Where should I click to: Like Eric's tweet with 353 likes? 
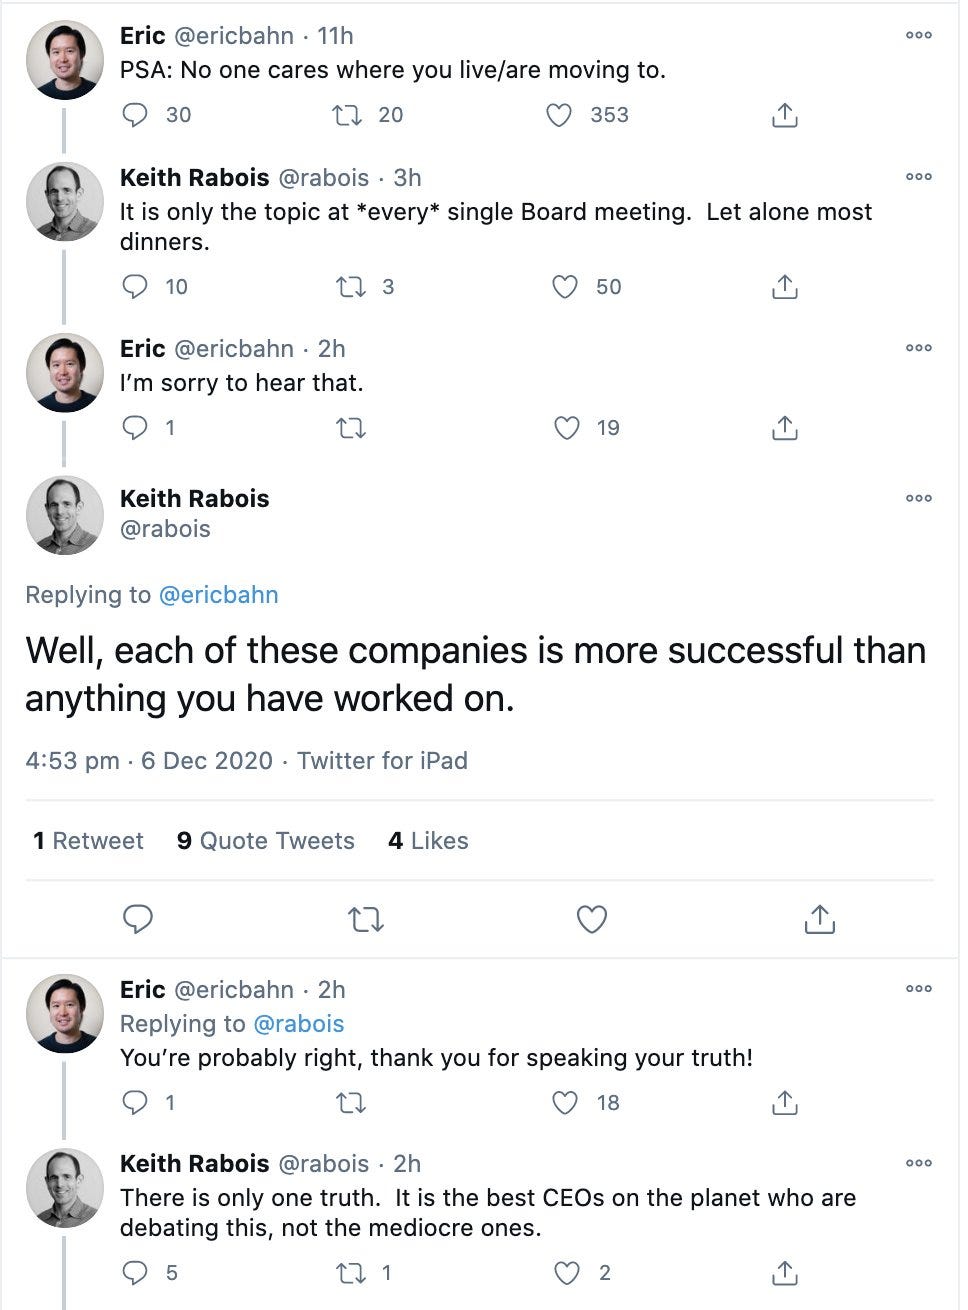tap(559, 115)
